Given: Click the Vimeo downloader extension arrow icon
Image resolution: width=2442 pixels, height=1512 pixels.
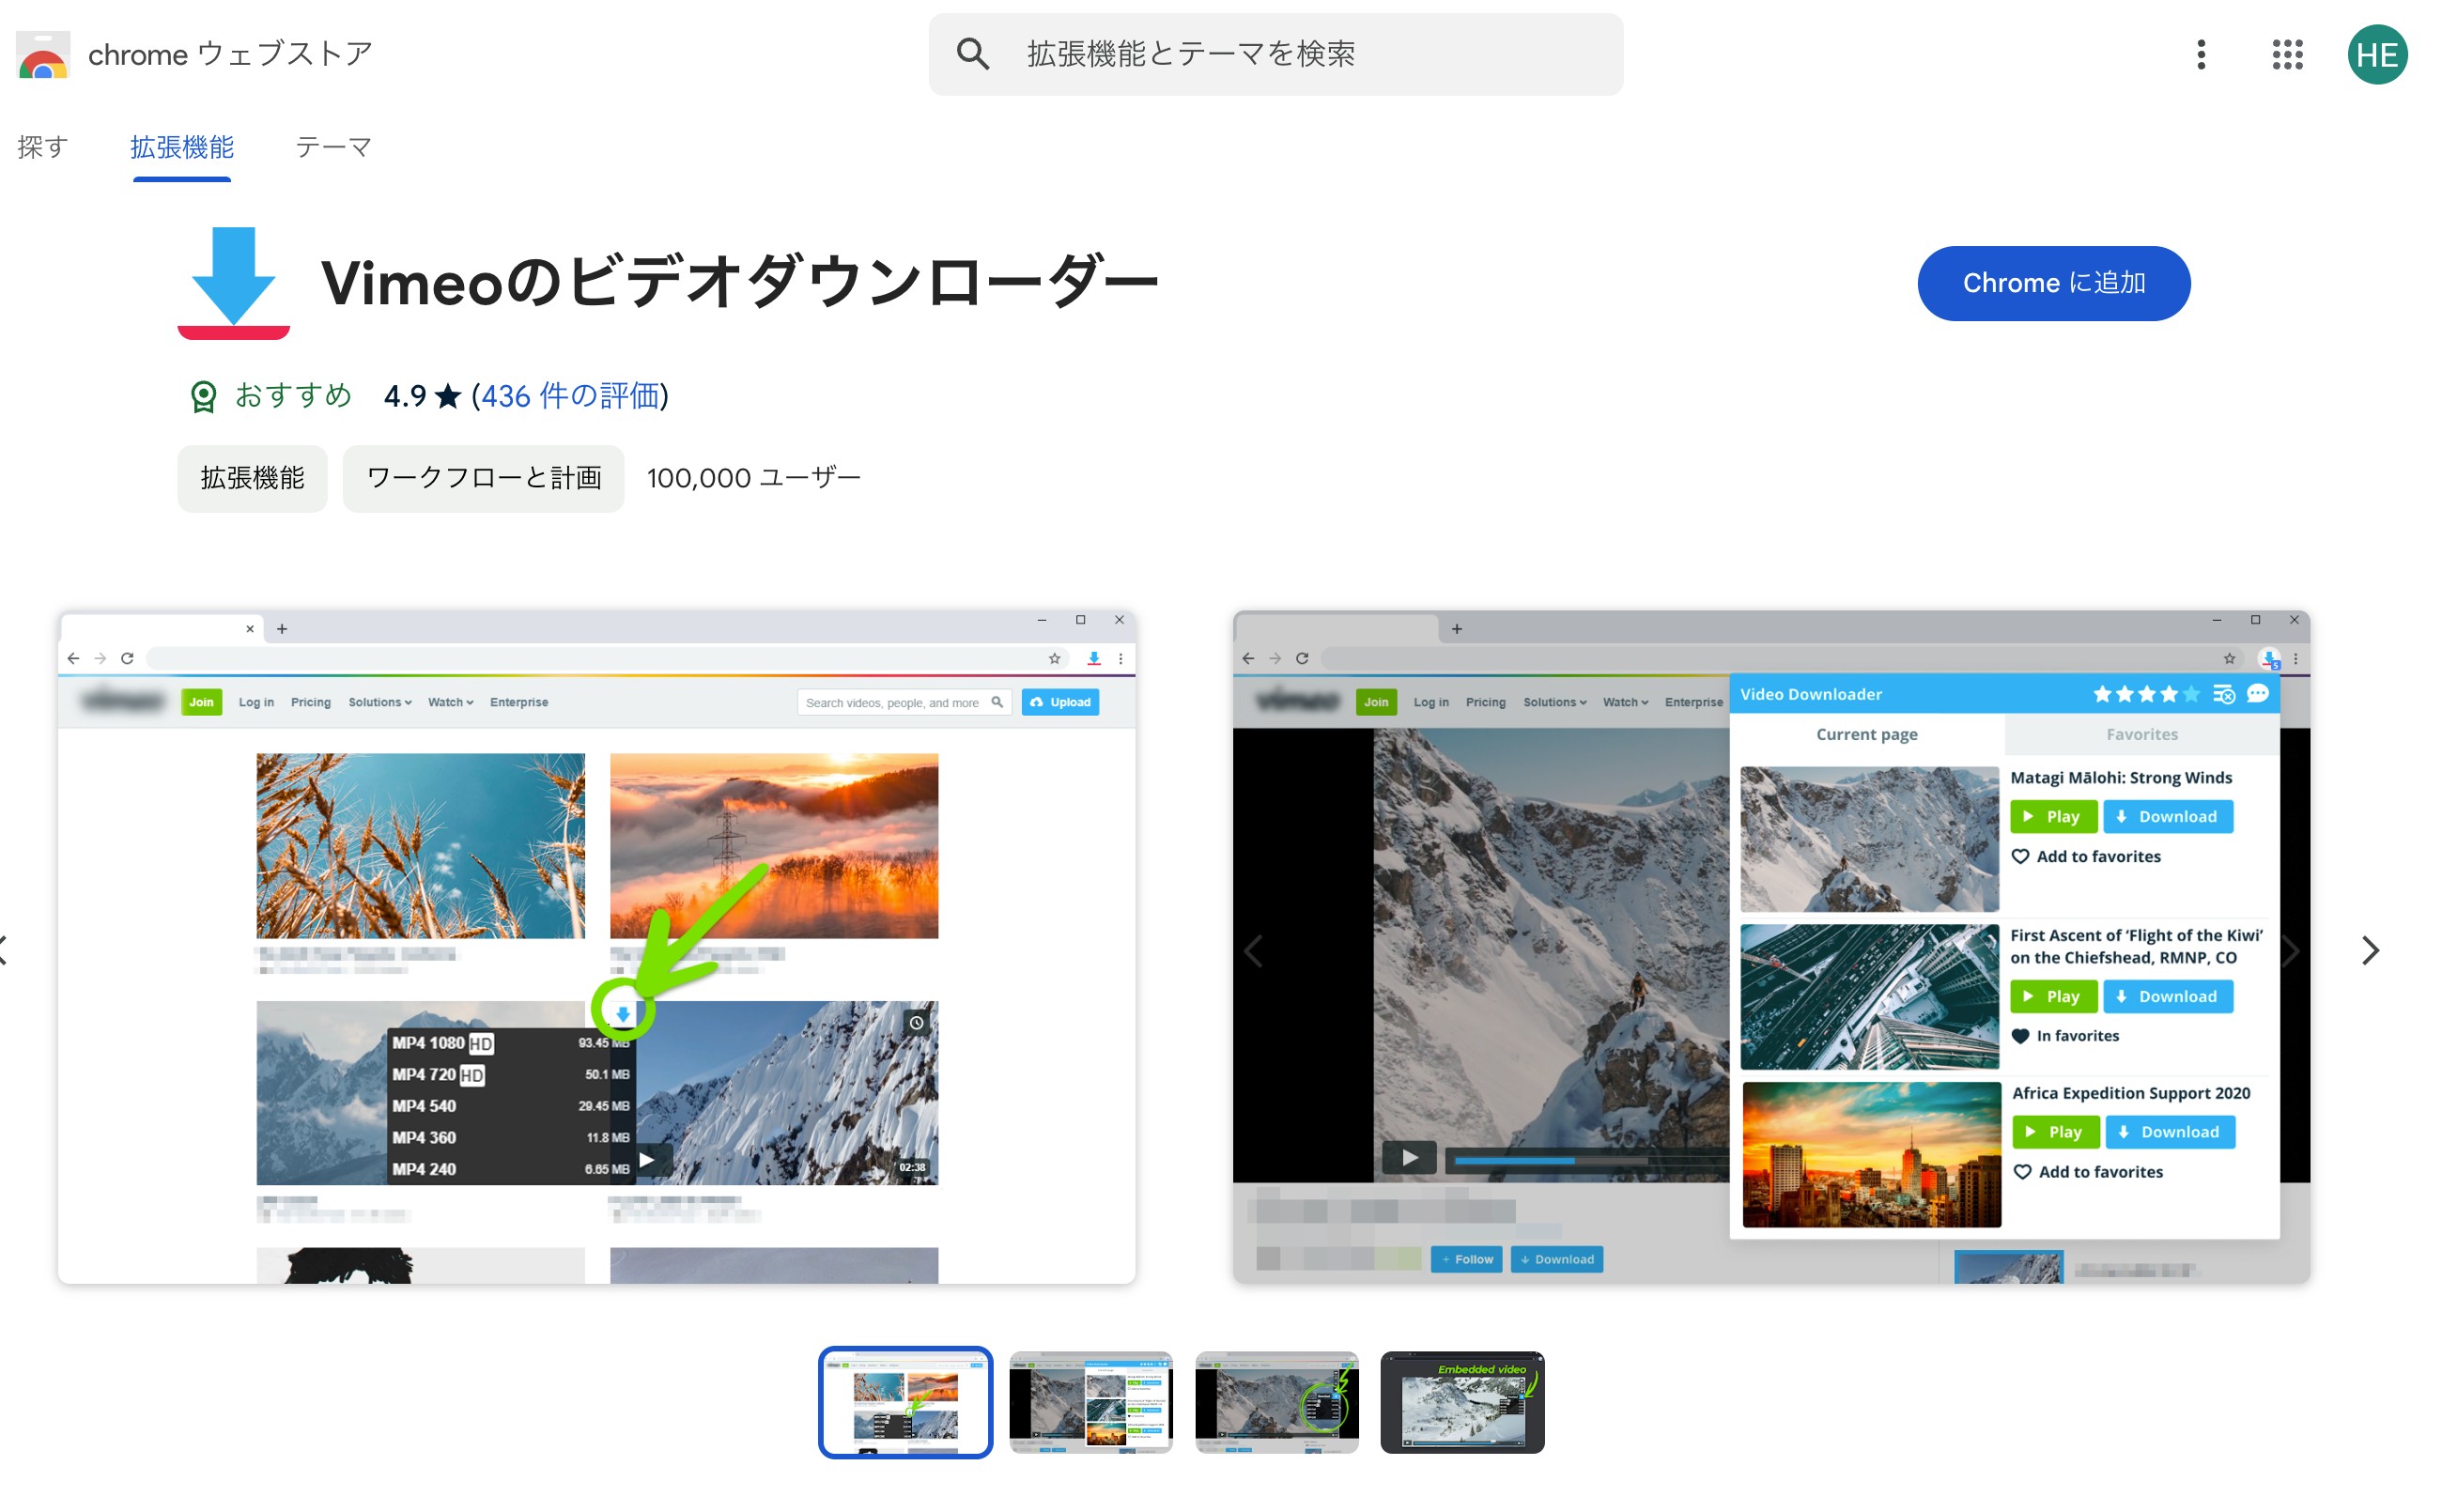Looking at the screenshot, I should 233,283.
